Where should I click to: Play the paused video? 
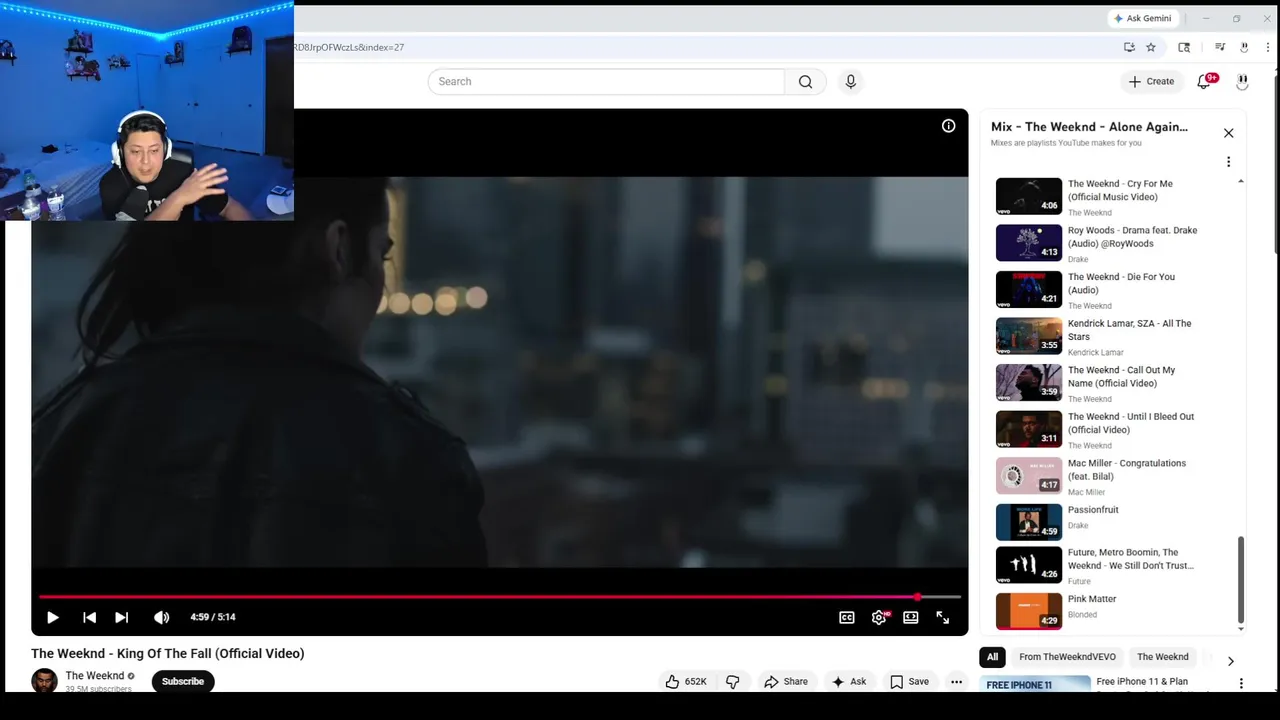coord(53,617)
